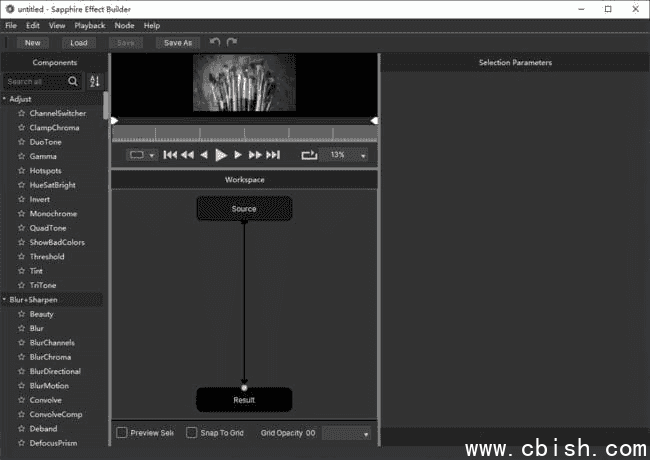Star the BlurMotion component
The image size is (650, 460).
coord(22,386)
